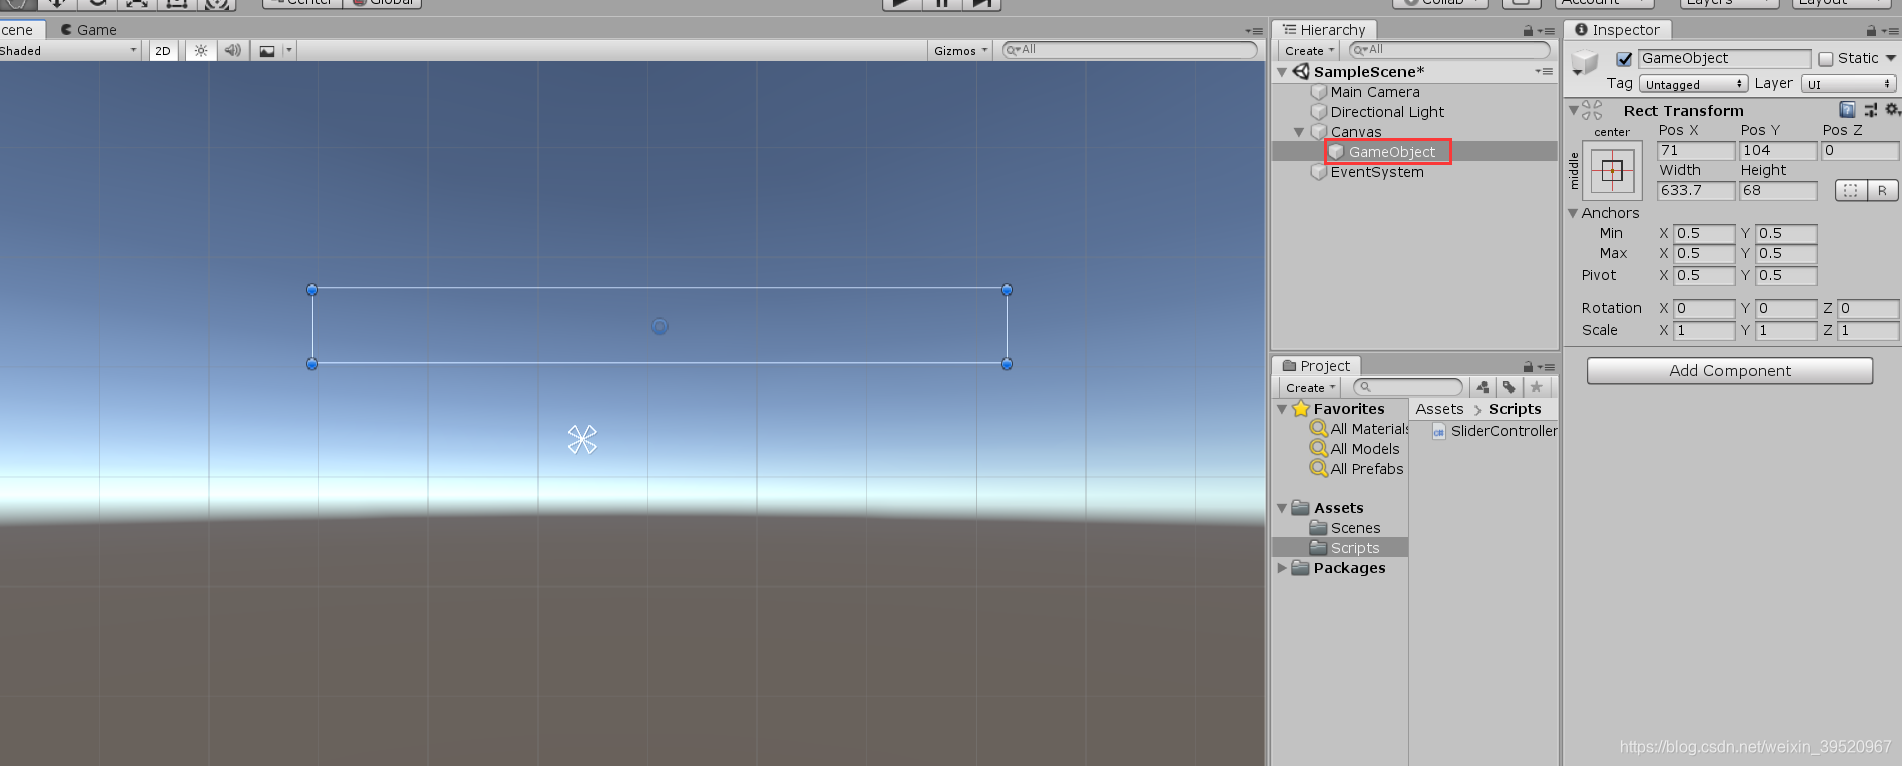Open Hierarchy Create dropdown

[x=1309, y=50]
